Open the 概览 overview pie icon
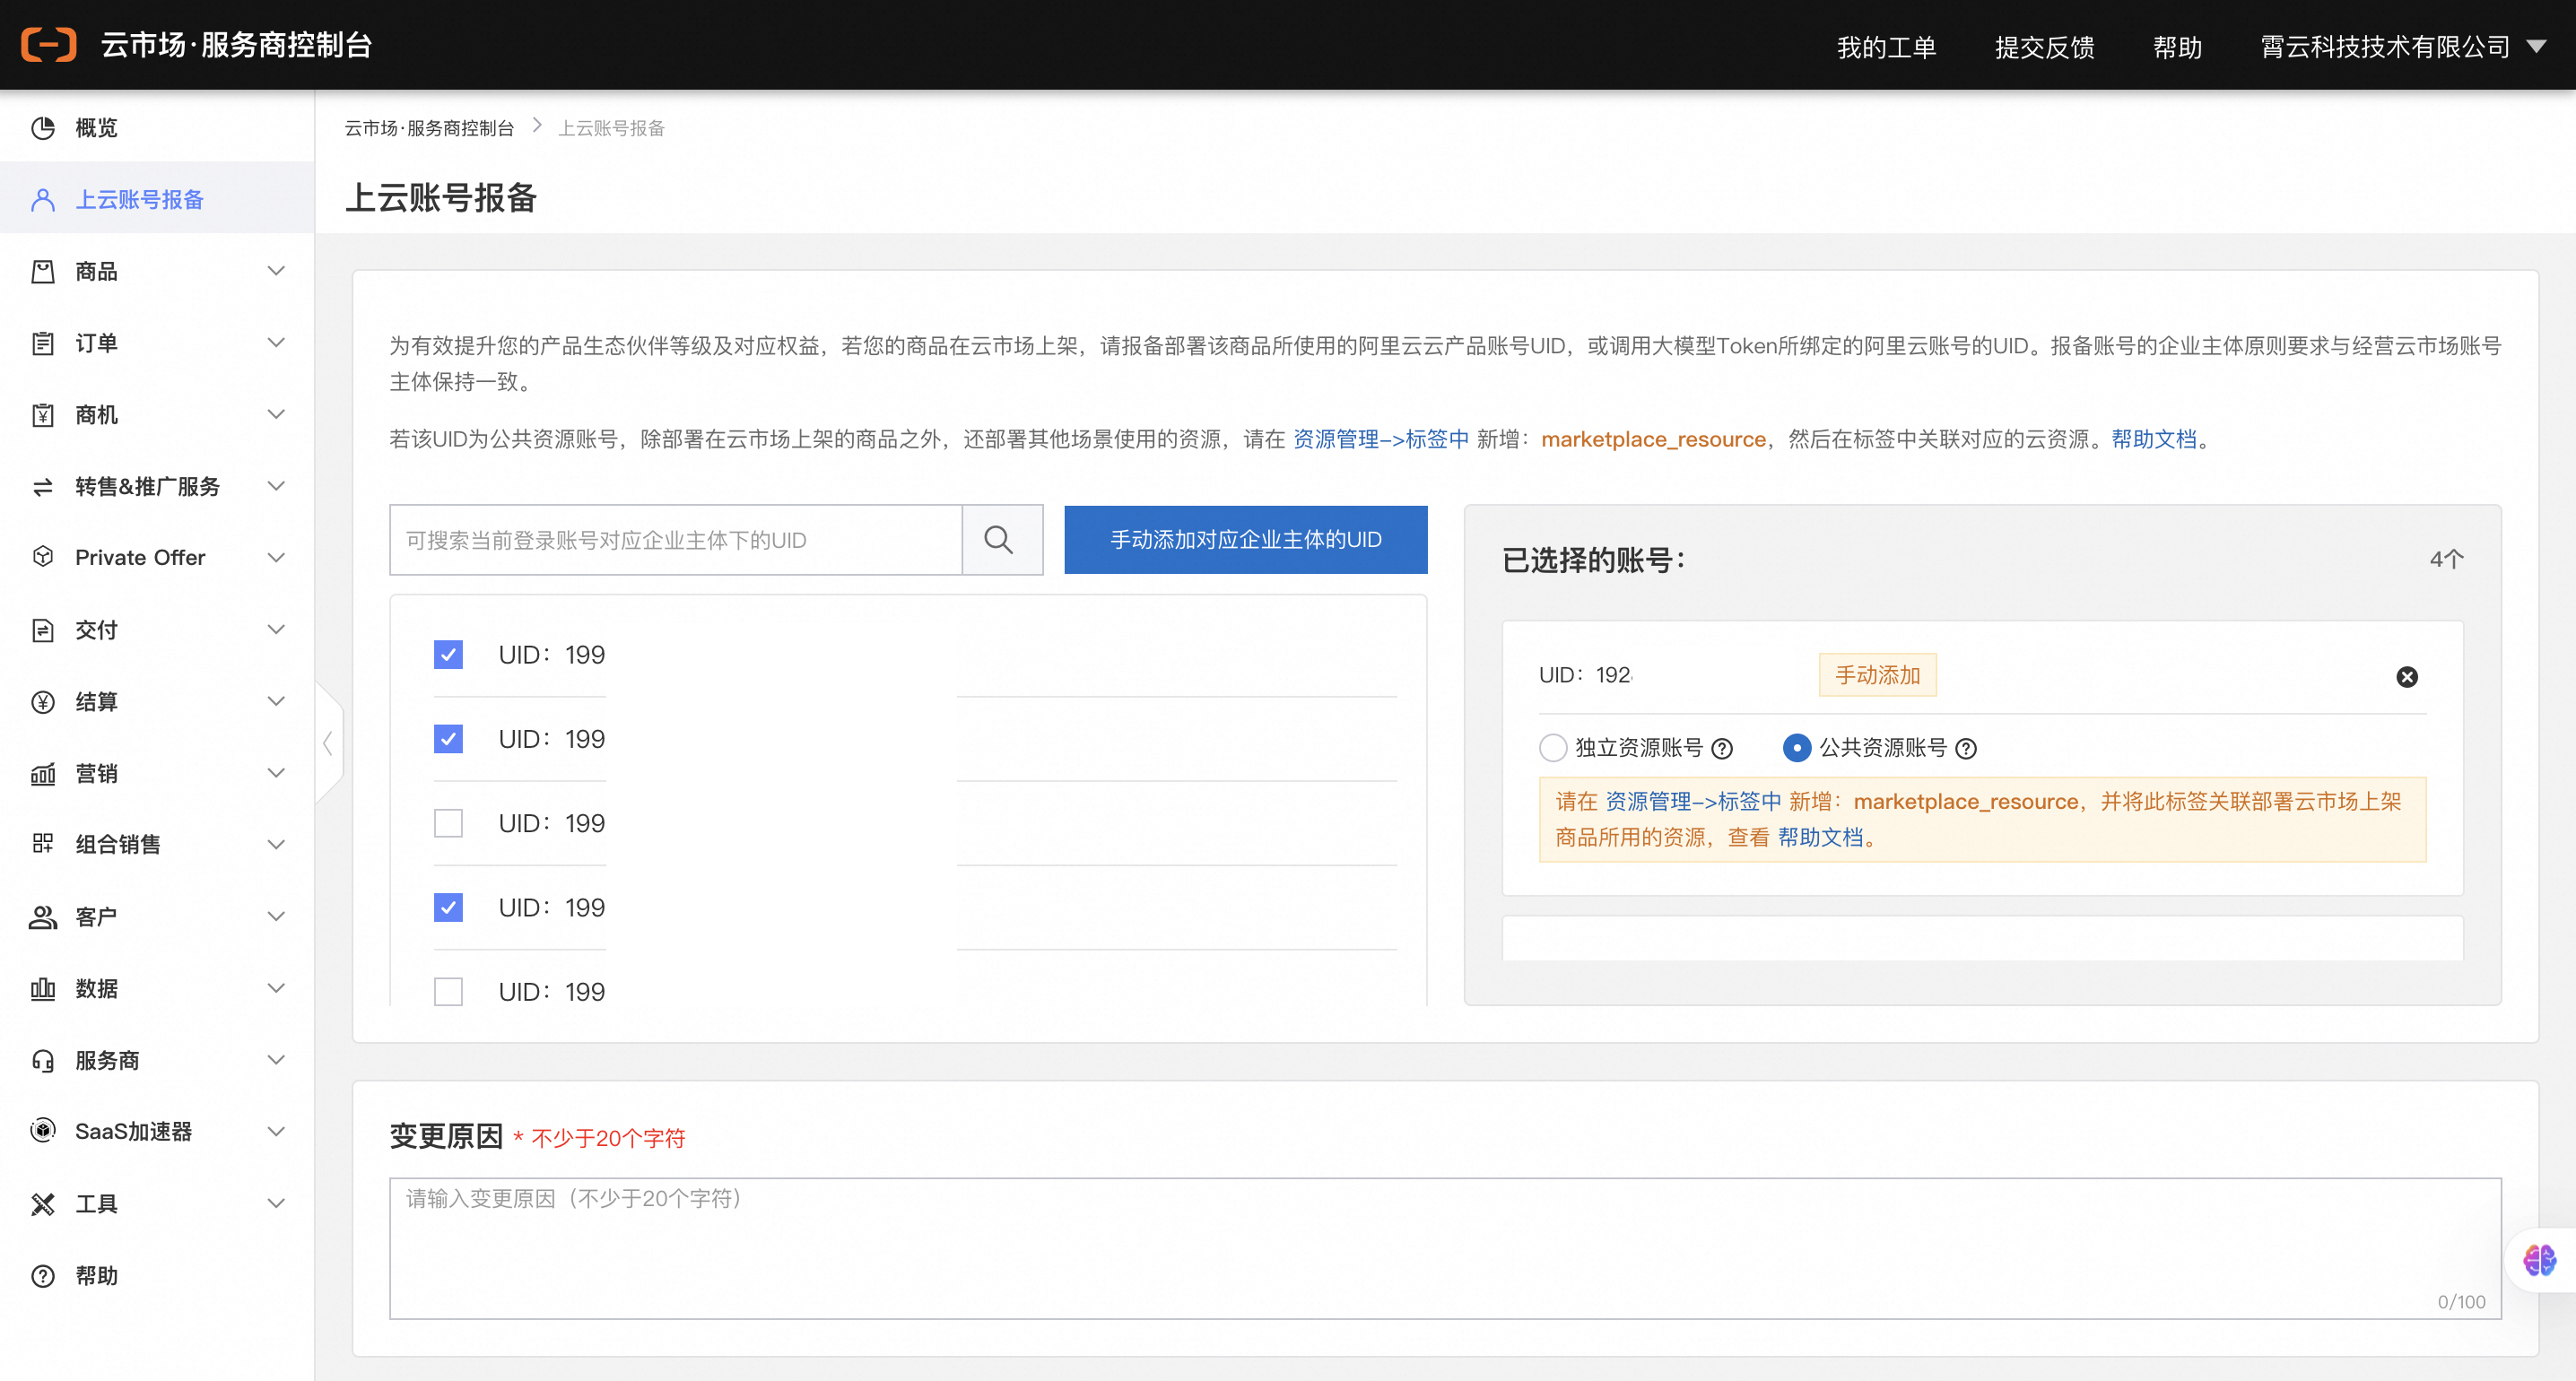Viewport: 2576px width, 1381px height. (x=43, y=128)
